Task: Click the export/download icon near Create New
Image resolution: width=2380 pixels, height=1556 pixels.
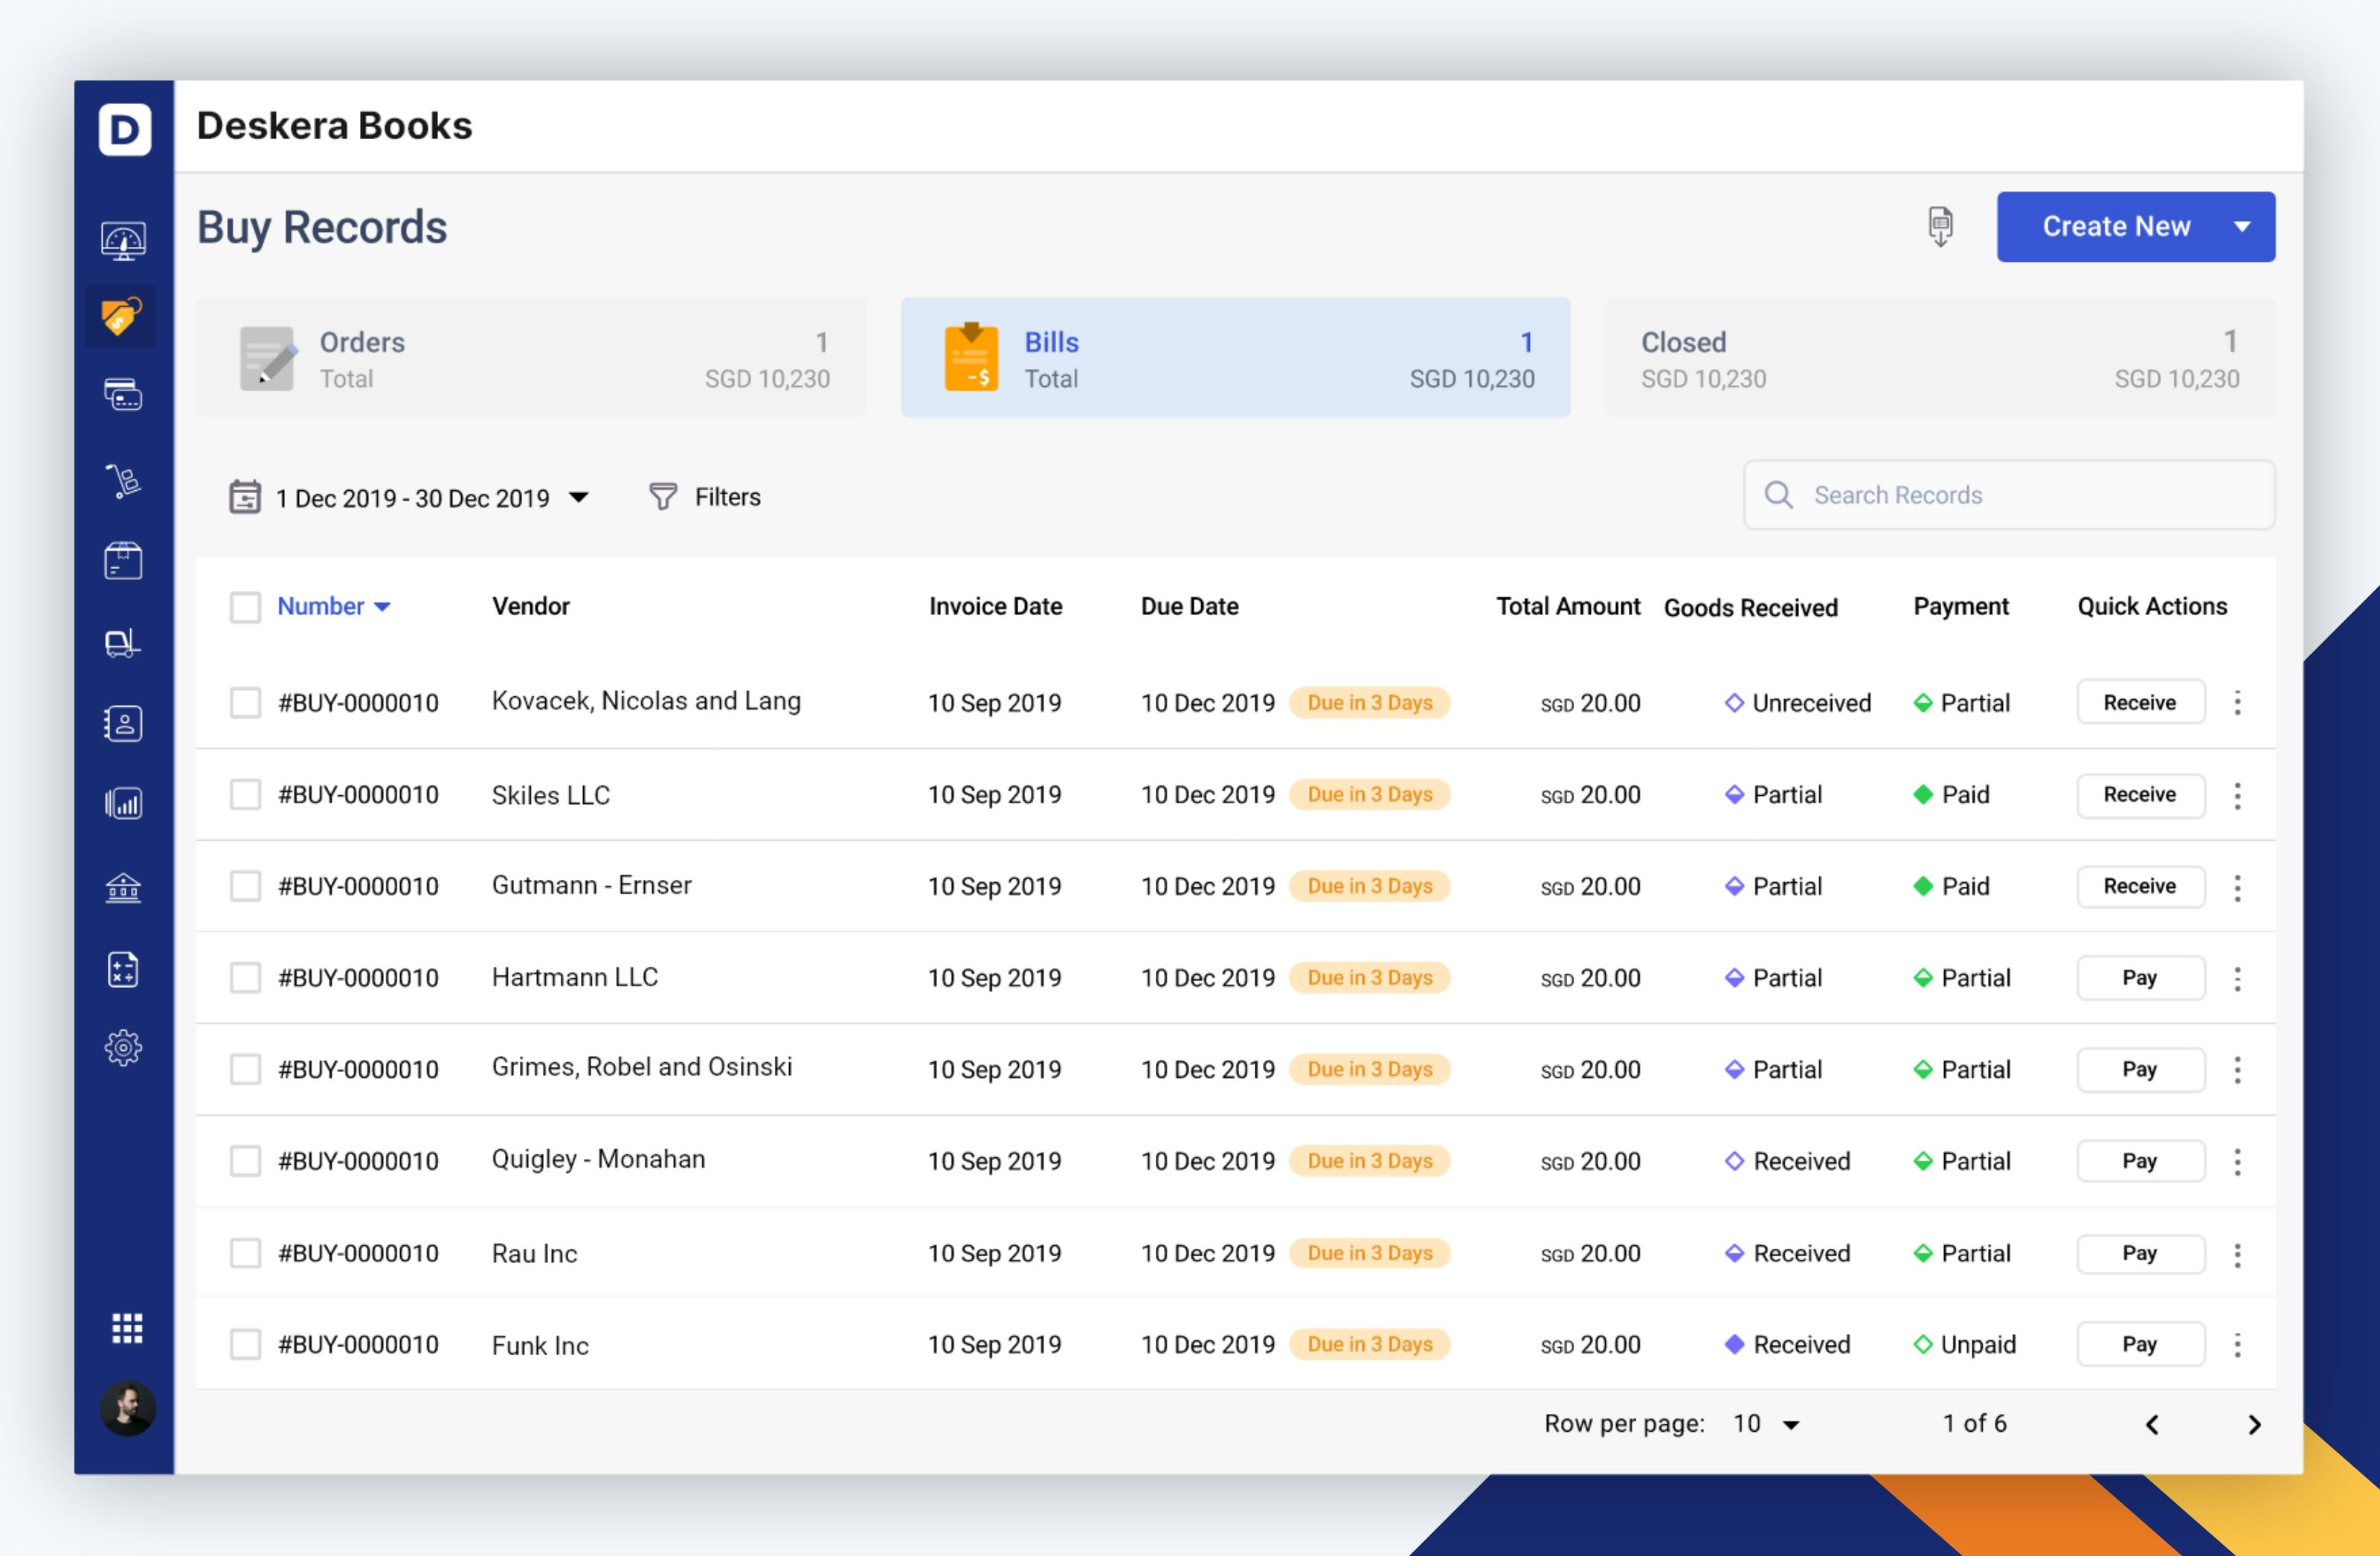Action: click(x=1940, y=227)
